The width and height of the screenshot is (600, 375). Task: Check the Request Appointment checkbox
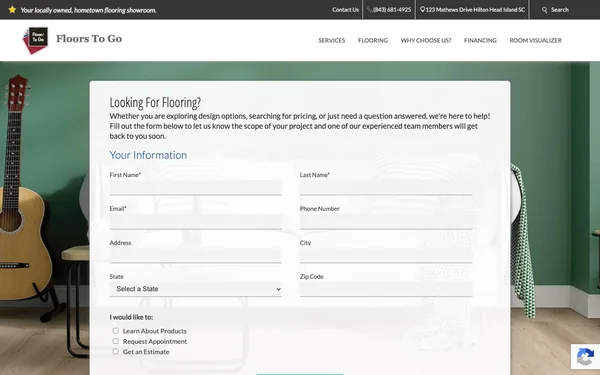116,341
